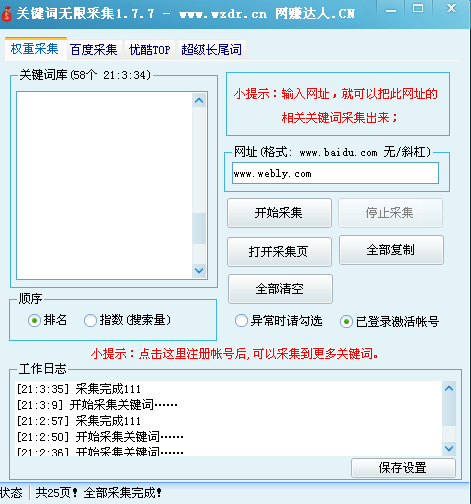
Task: Maximize the window
Action: (x=418, y=9)
